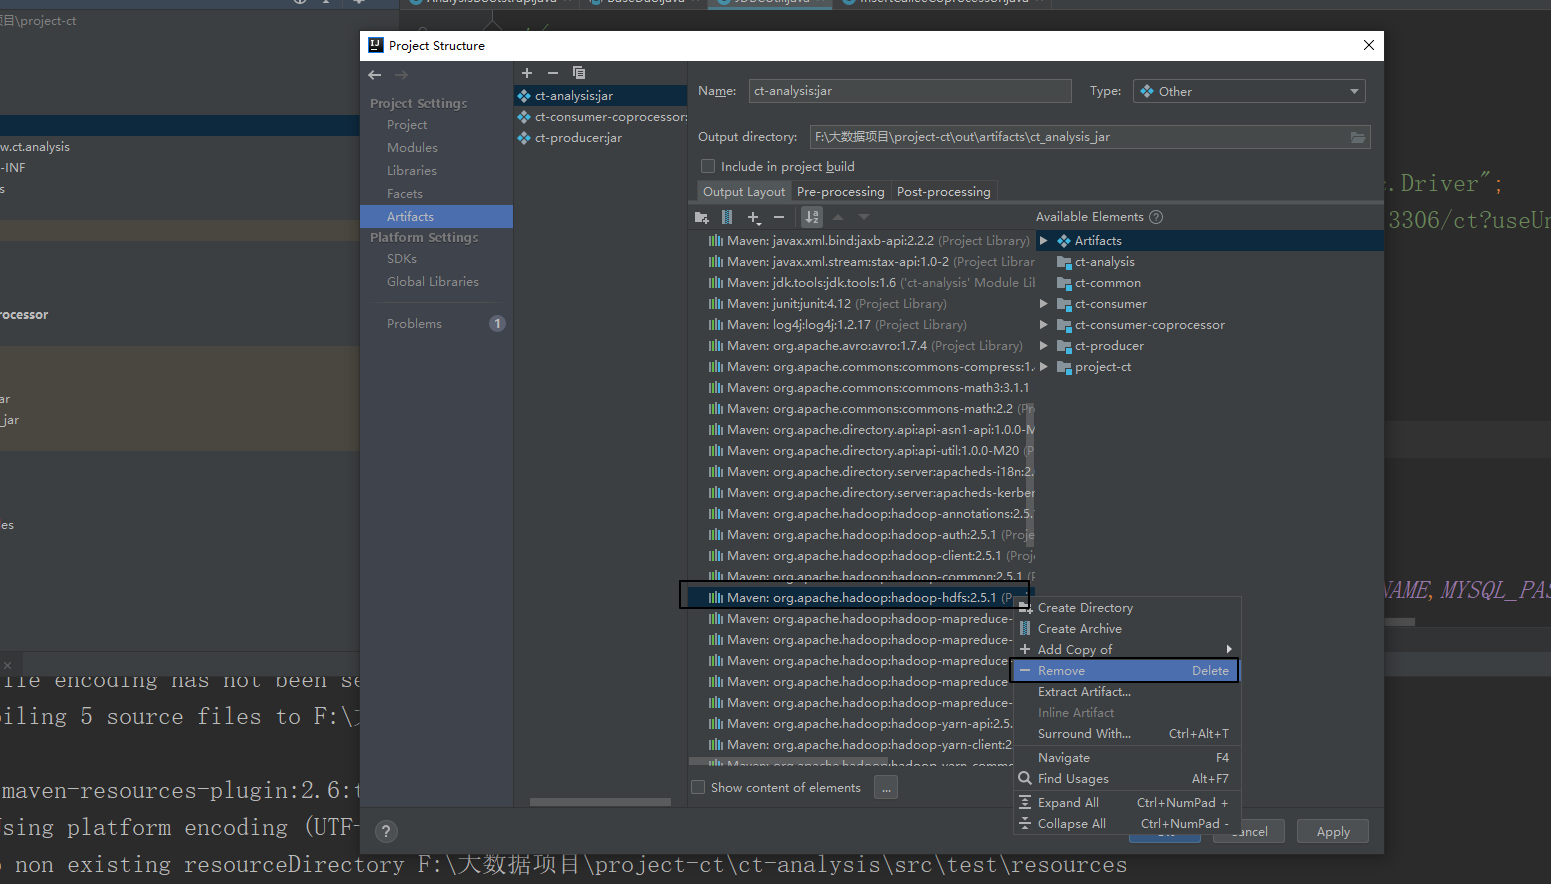This screenshot has width=1551, height=884.
Task: Toggle the Available Elements help bubble
Action: tap(1157, 217)
